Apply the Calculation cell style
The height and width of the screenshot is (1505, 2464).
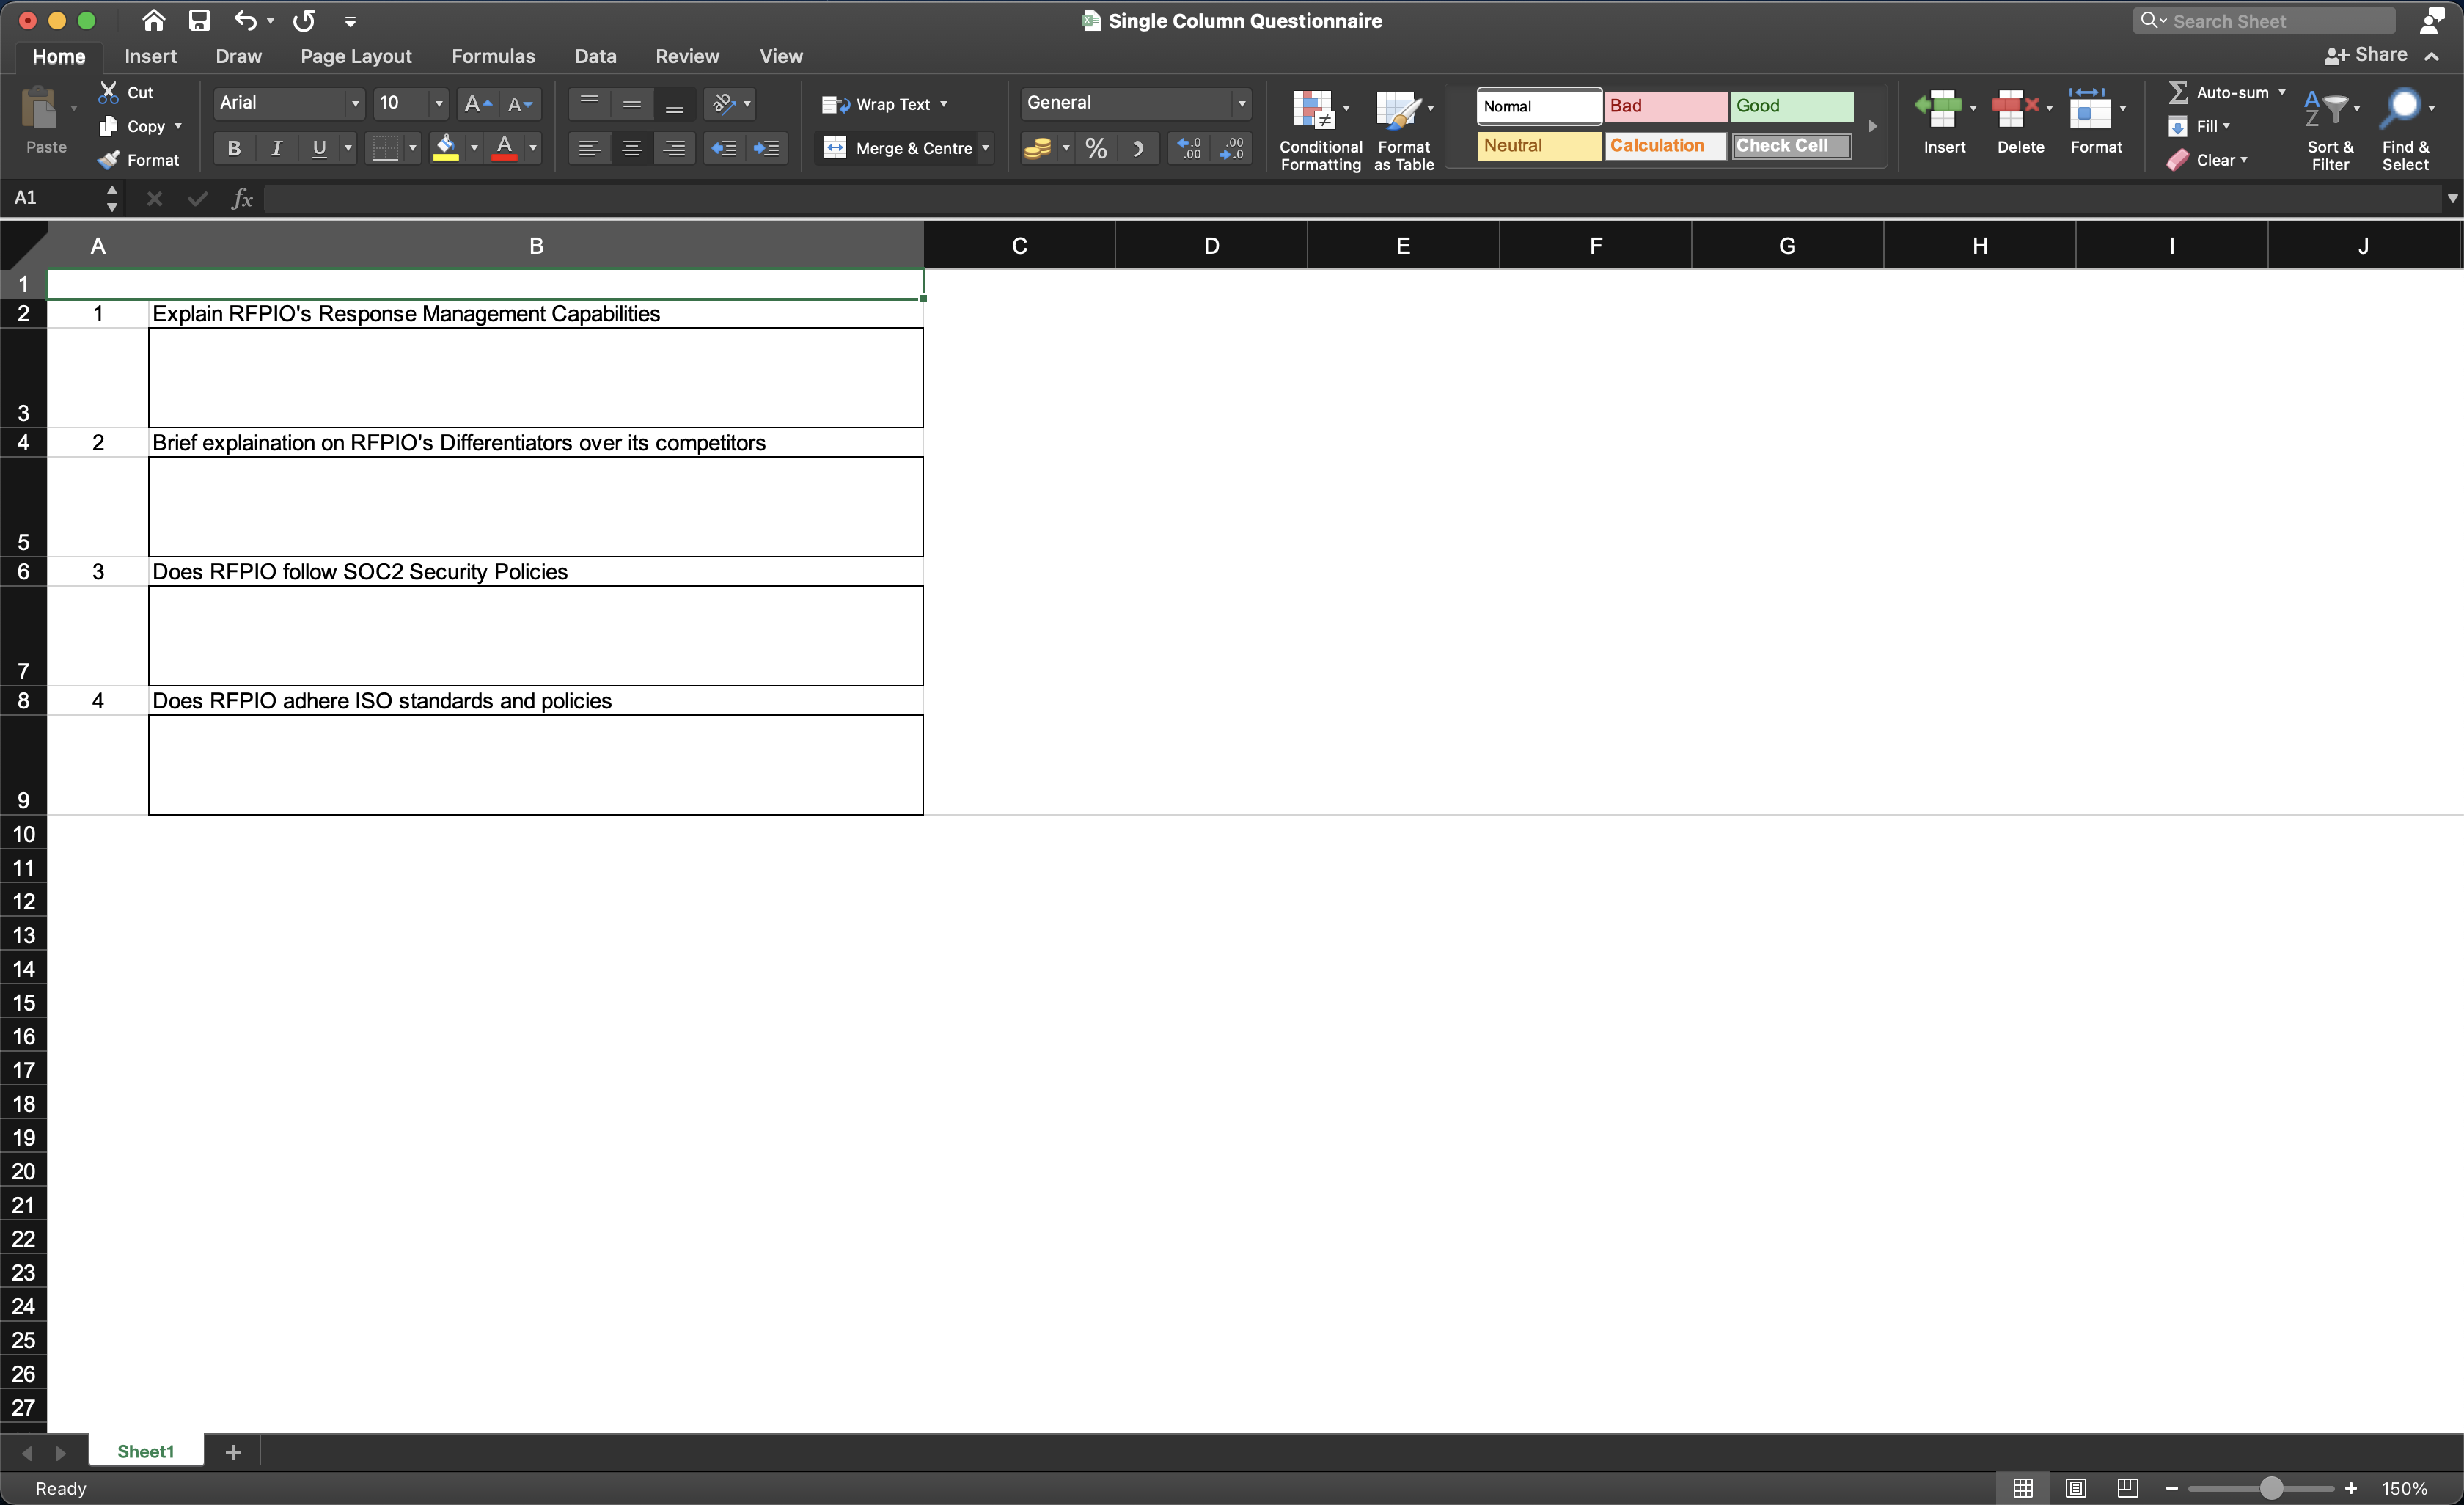click(x=1665, y=146)
